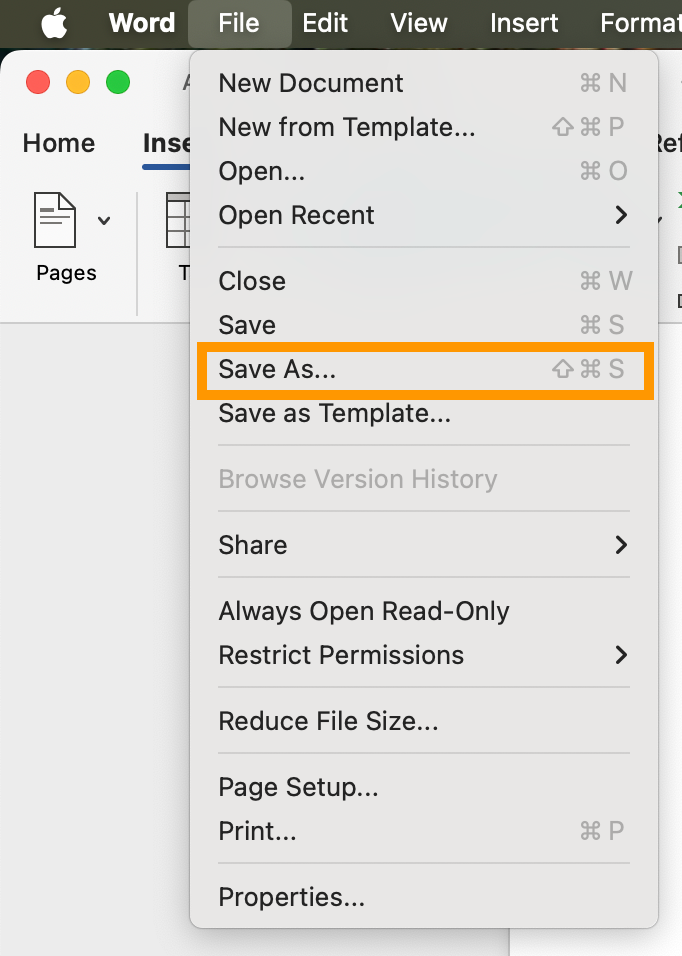Open document Properties
The image size is (682, 956).
pos(291,897)
